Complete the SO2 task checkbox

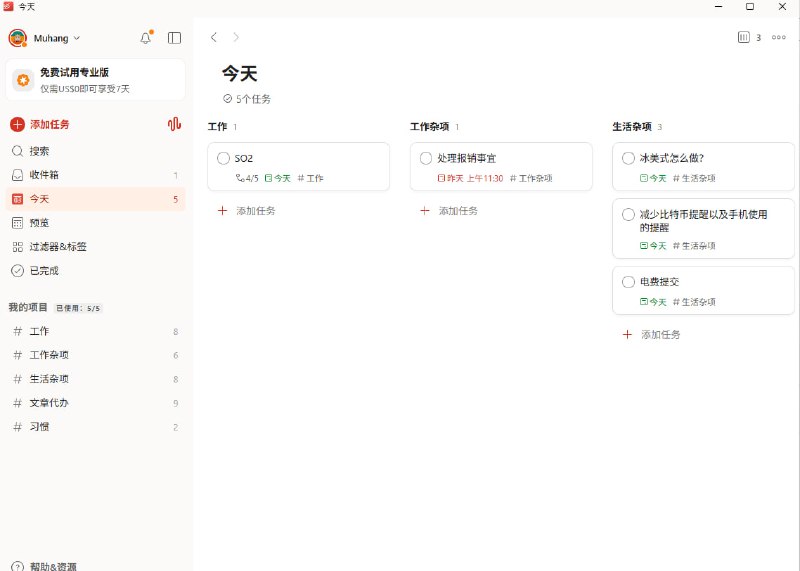[x=223, y=158]
